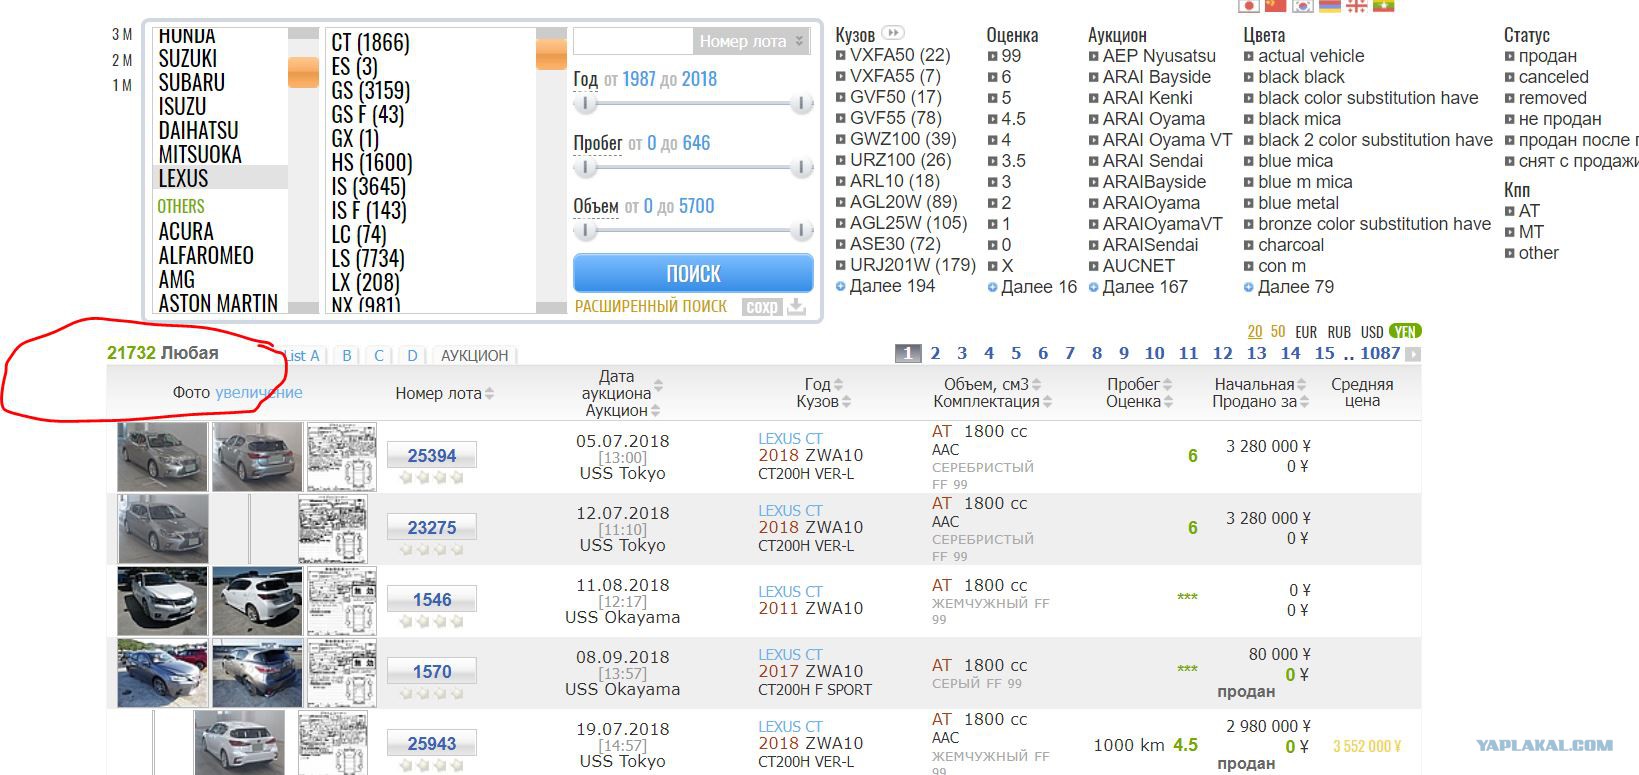The height and width of the screenshot is (775, 1639).
Task: Sort by Кузов column arrows in table header
Action: click(x=846, y=402)
